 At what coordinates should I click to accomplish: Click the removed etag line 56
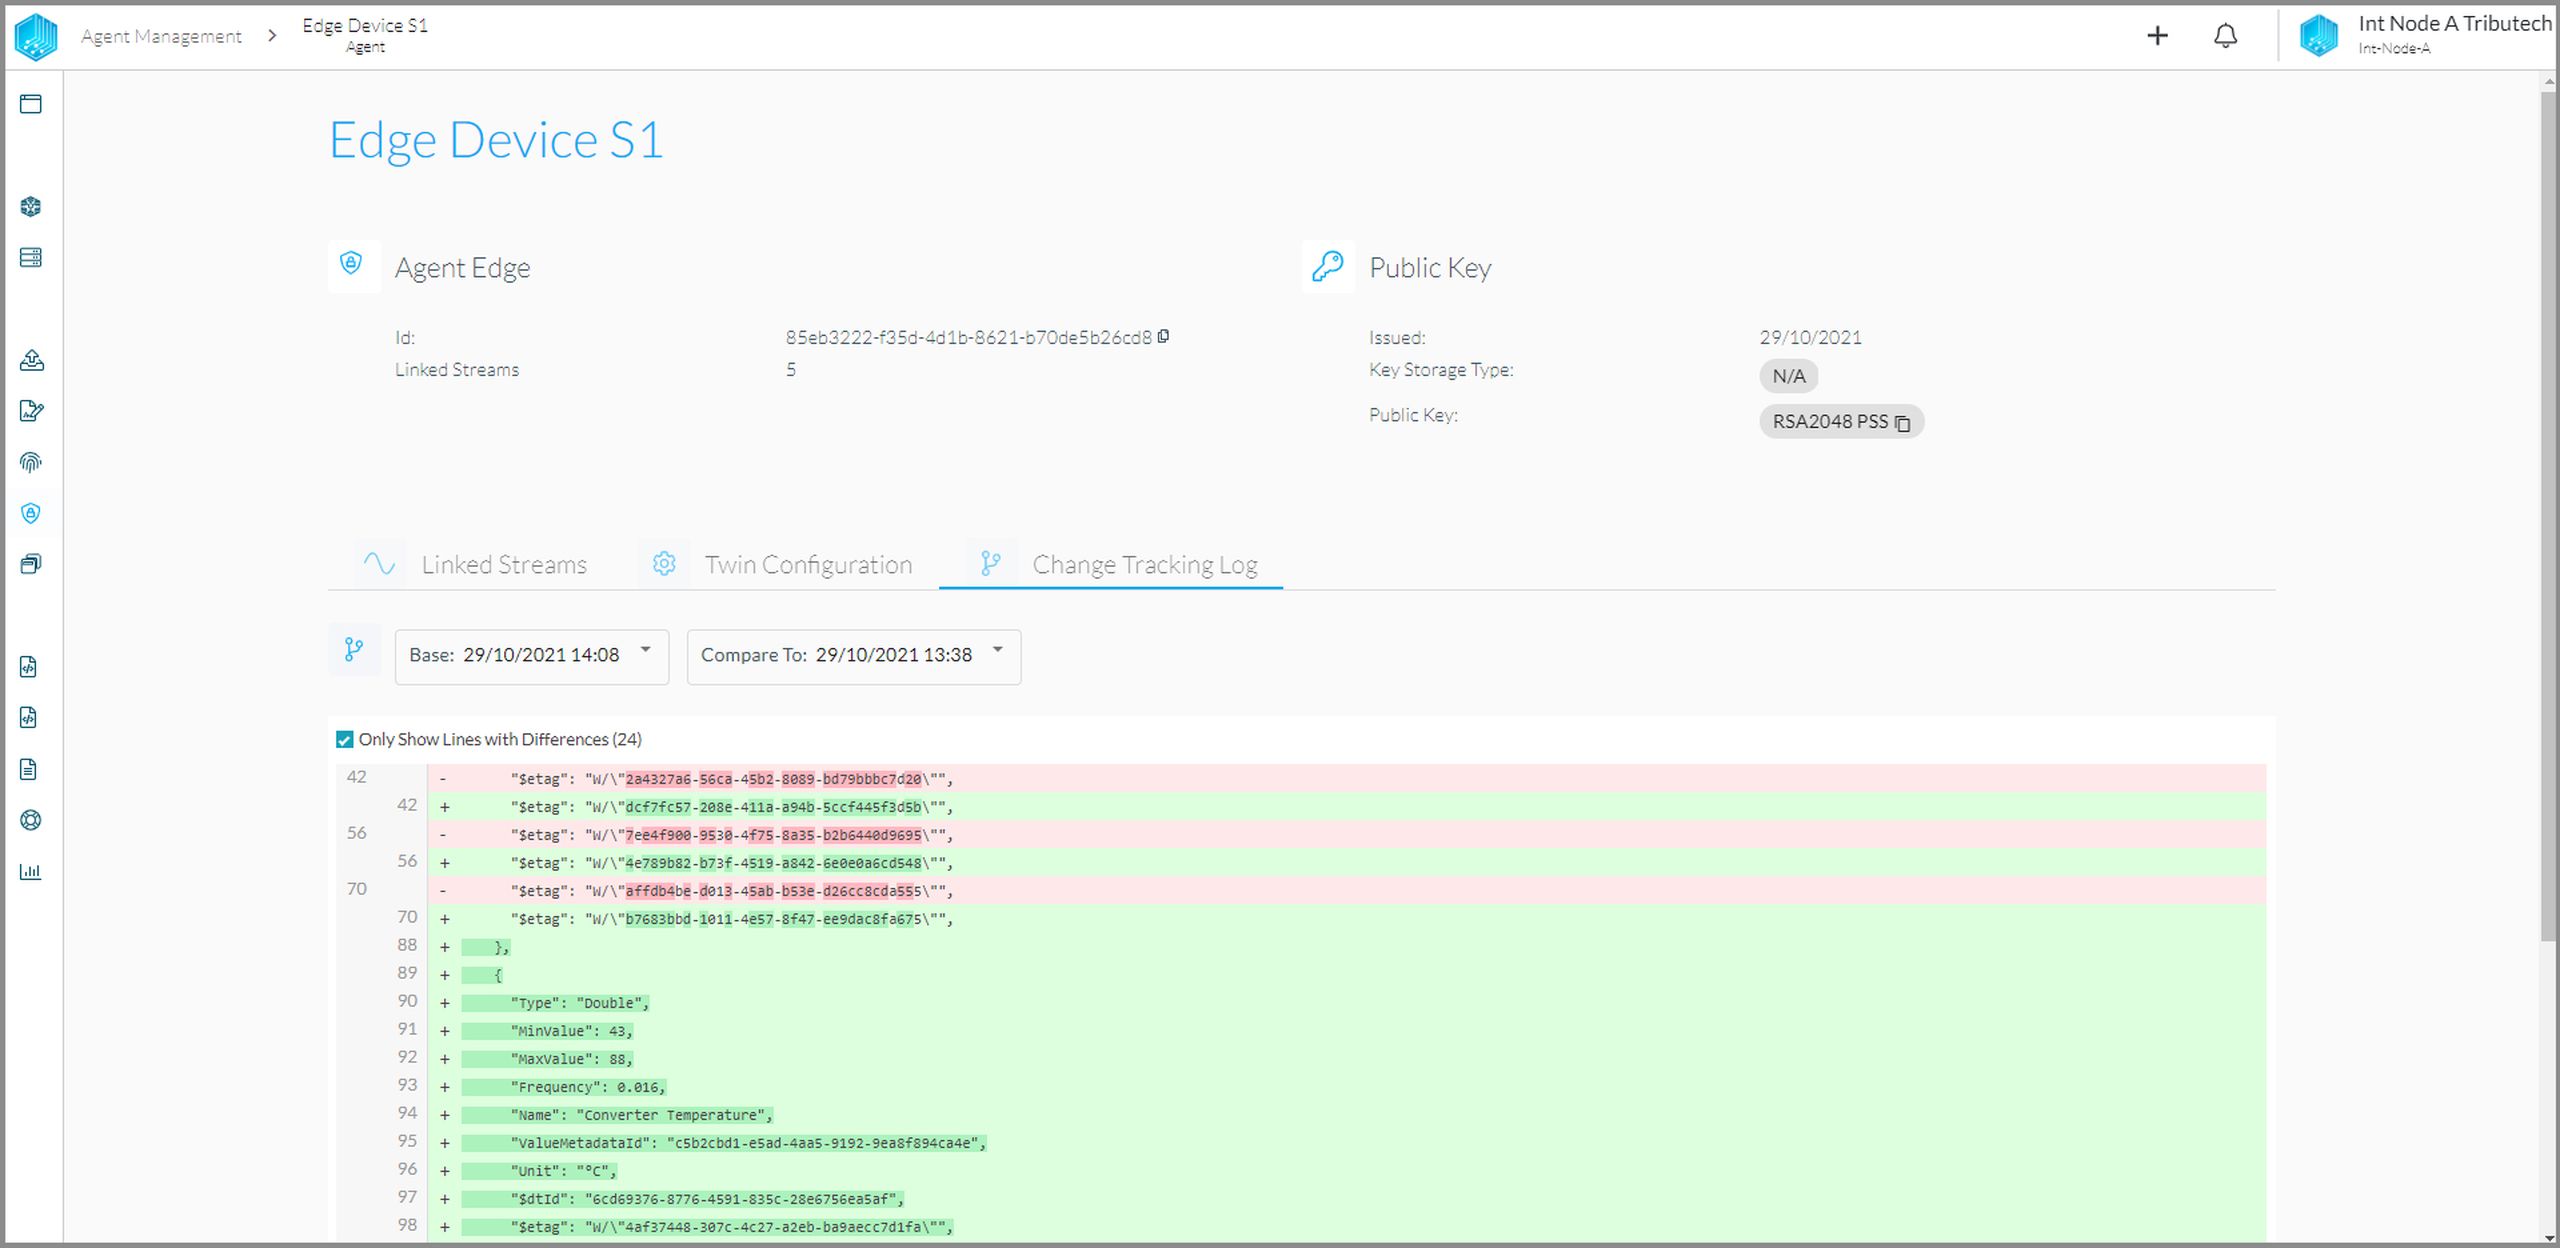click(1300, 835)
